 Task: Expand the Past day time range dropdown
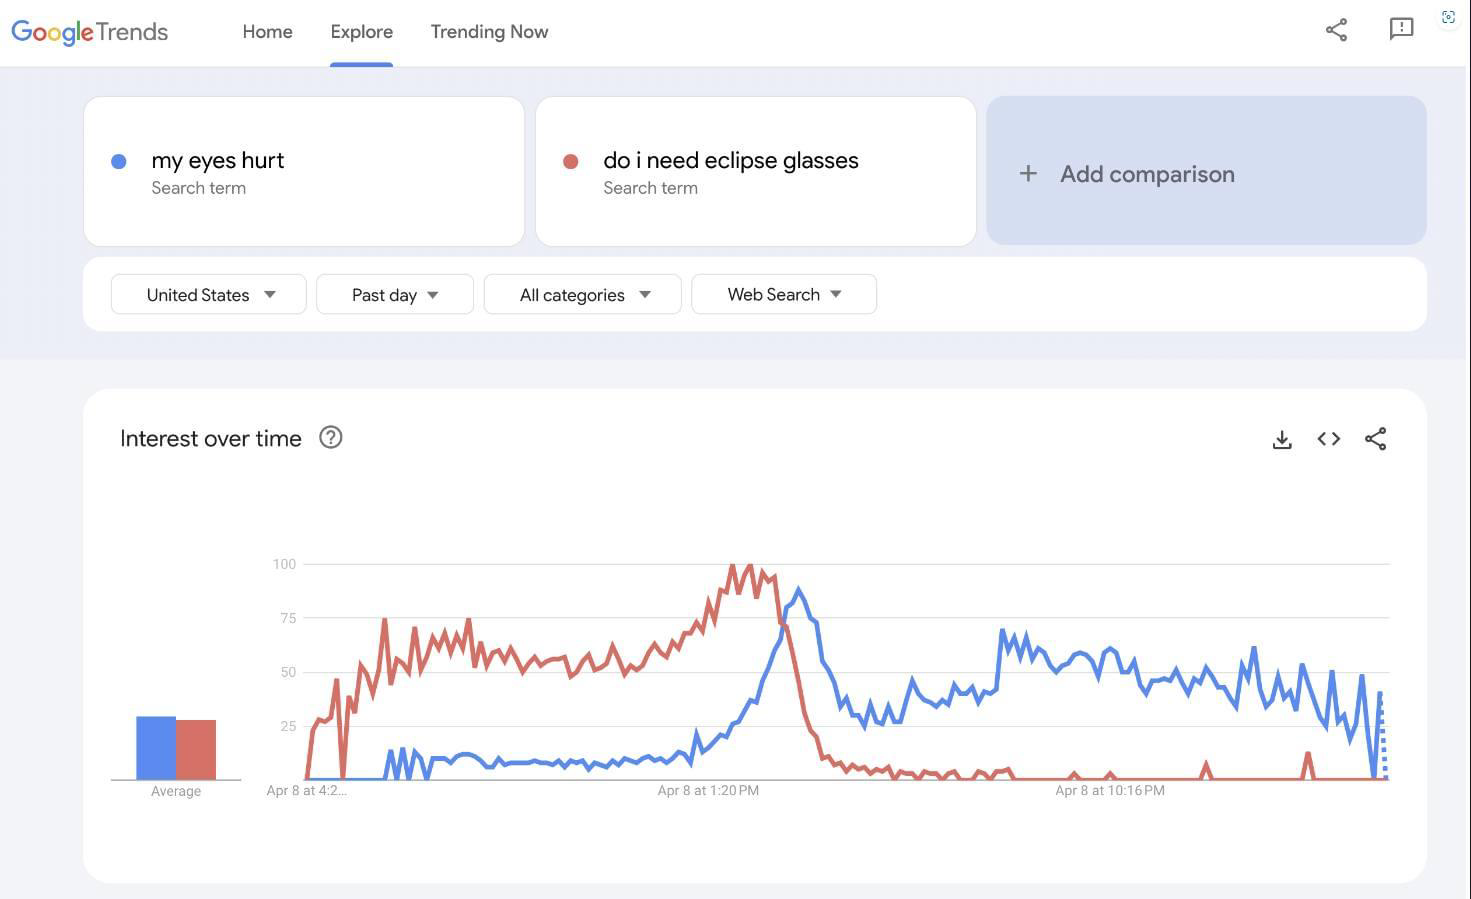[395, 294]
